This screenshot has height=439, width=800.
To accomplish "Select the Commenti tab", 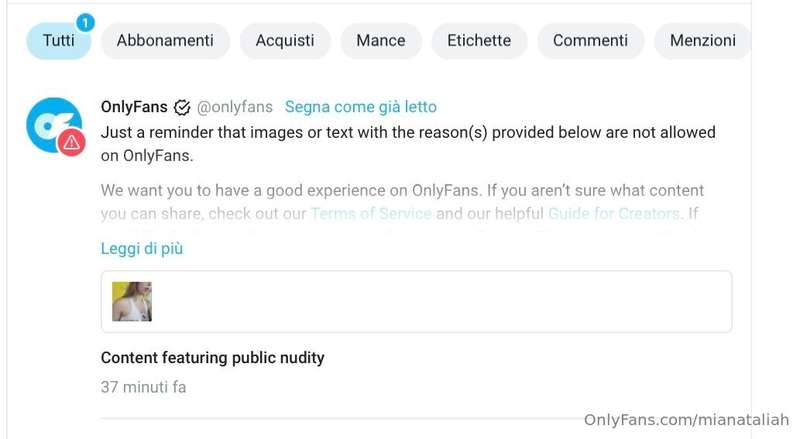I will click(590, 41).
